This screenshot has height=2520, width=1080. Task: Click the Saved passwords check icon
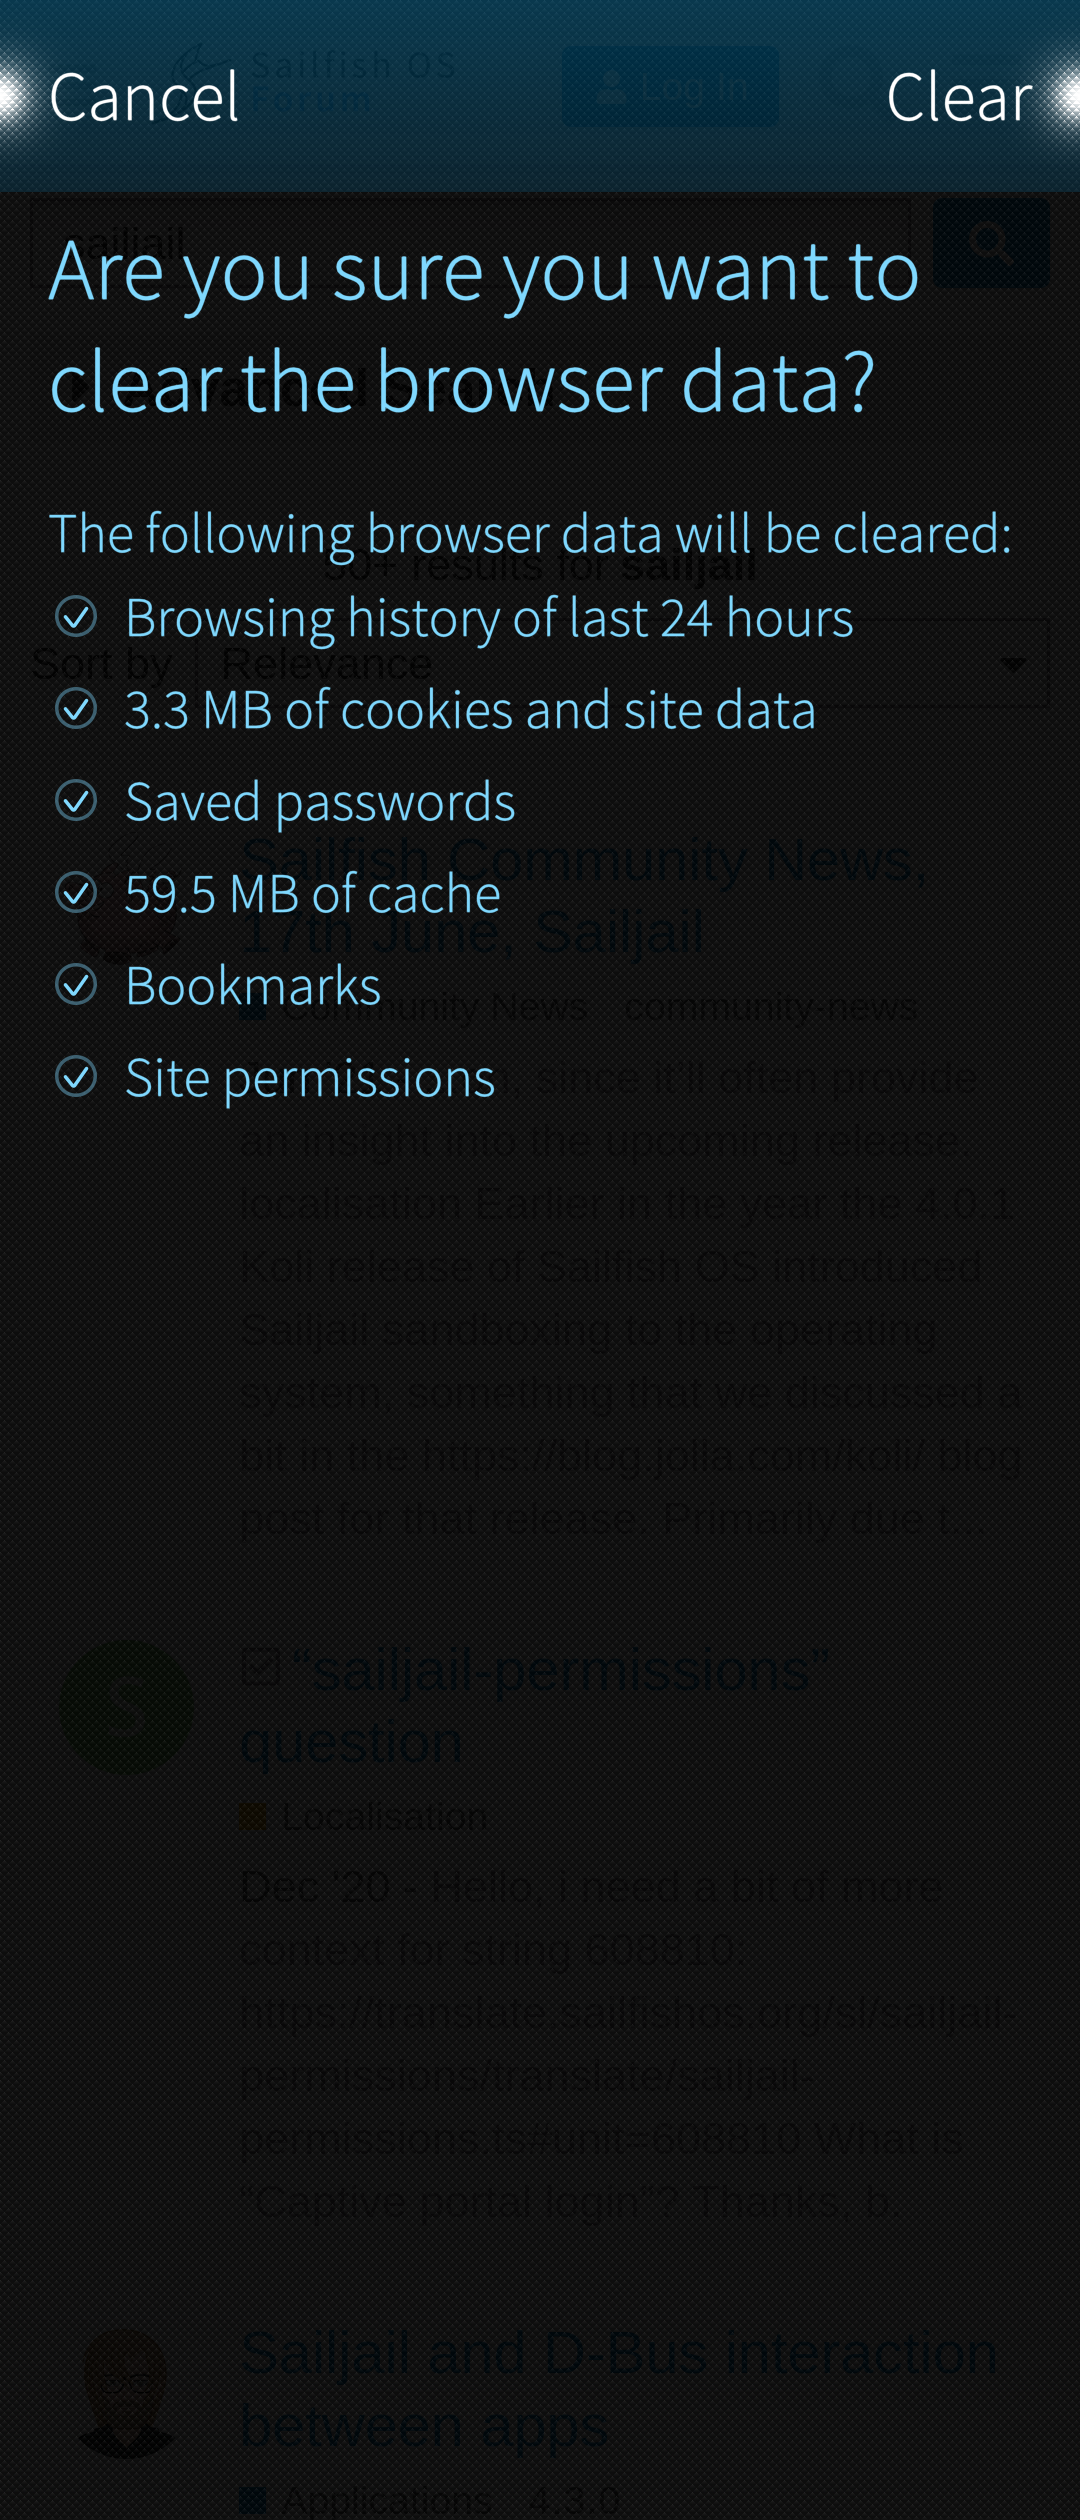[76, 801]
